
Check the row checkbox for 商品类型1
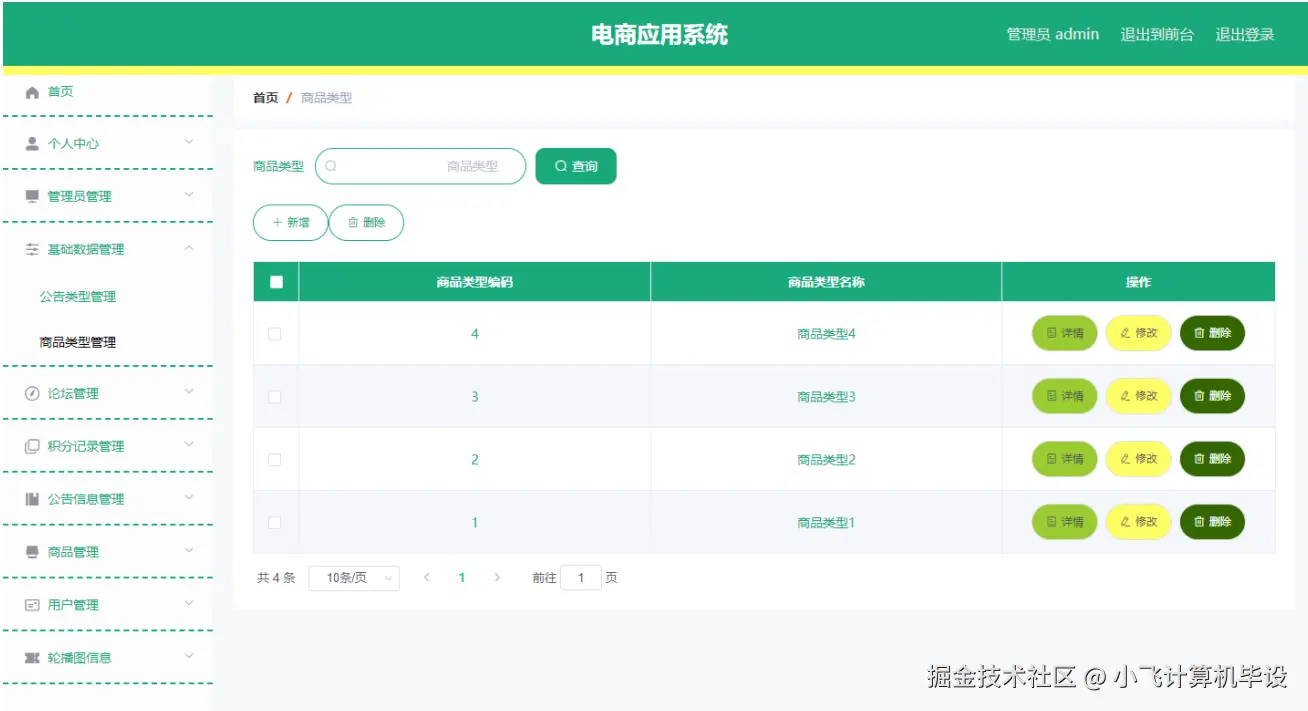tap(276, 521)
